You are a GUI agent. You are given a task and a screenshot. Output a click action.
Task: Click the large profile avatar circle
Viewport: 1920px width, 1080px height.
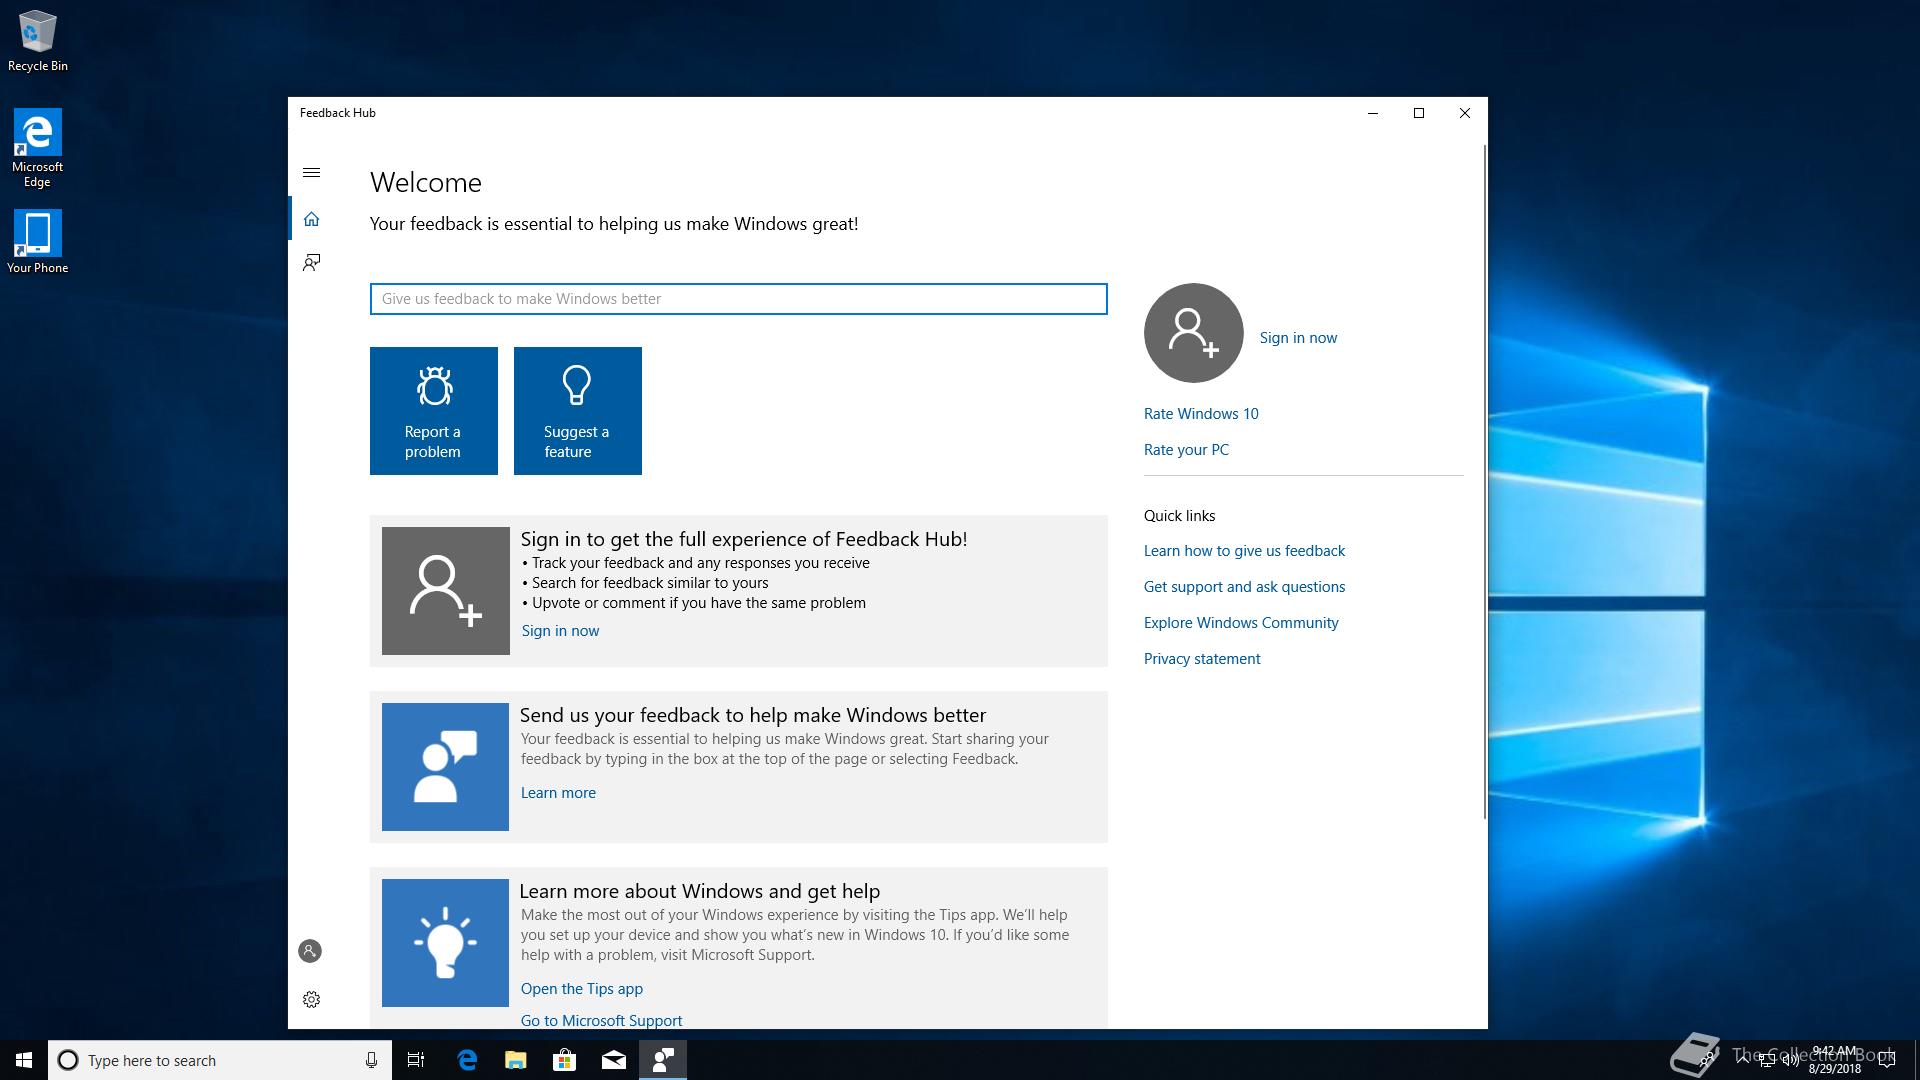pos(1194,333)
